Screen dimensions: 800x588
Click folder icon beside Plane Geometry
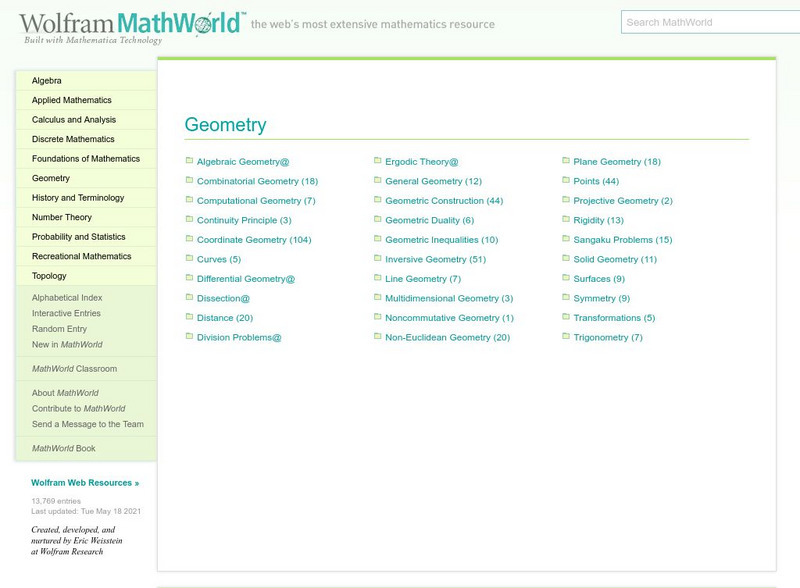click(x=566, y=160)
